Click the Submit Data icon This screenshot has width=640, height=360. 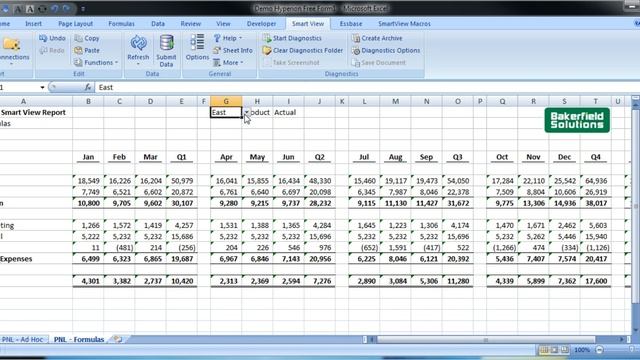pos(166,50)
